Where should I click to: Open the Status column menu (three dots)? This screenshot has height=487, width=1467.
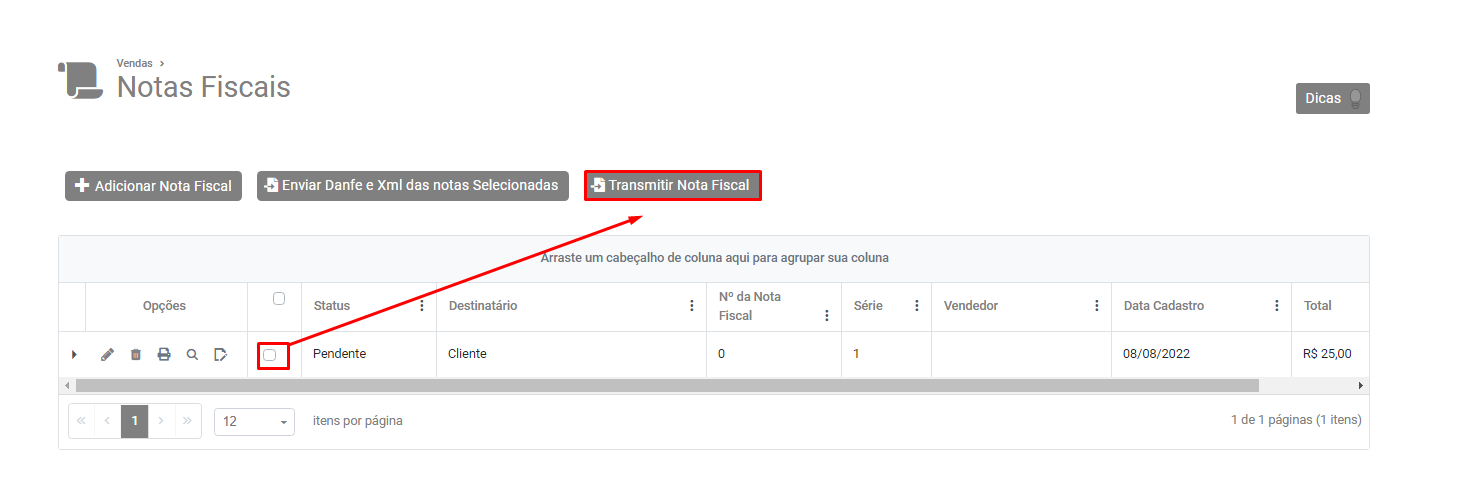422,306
